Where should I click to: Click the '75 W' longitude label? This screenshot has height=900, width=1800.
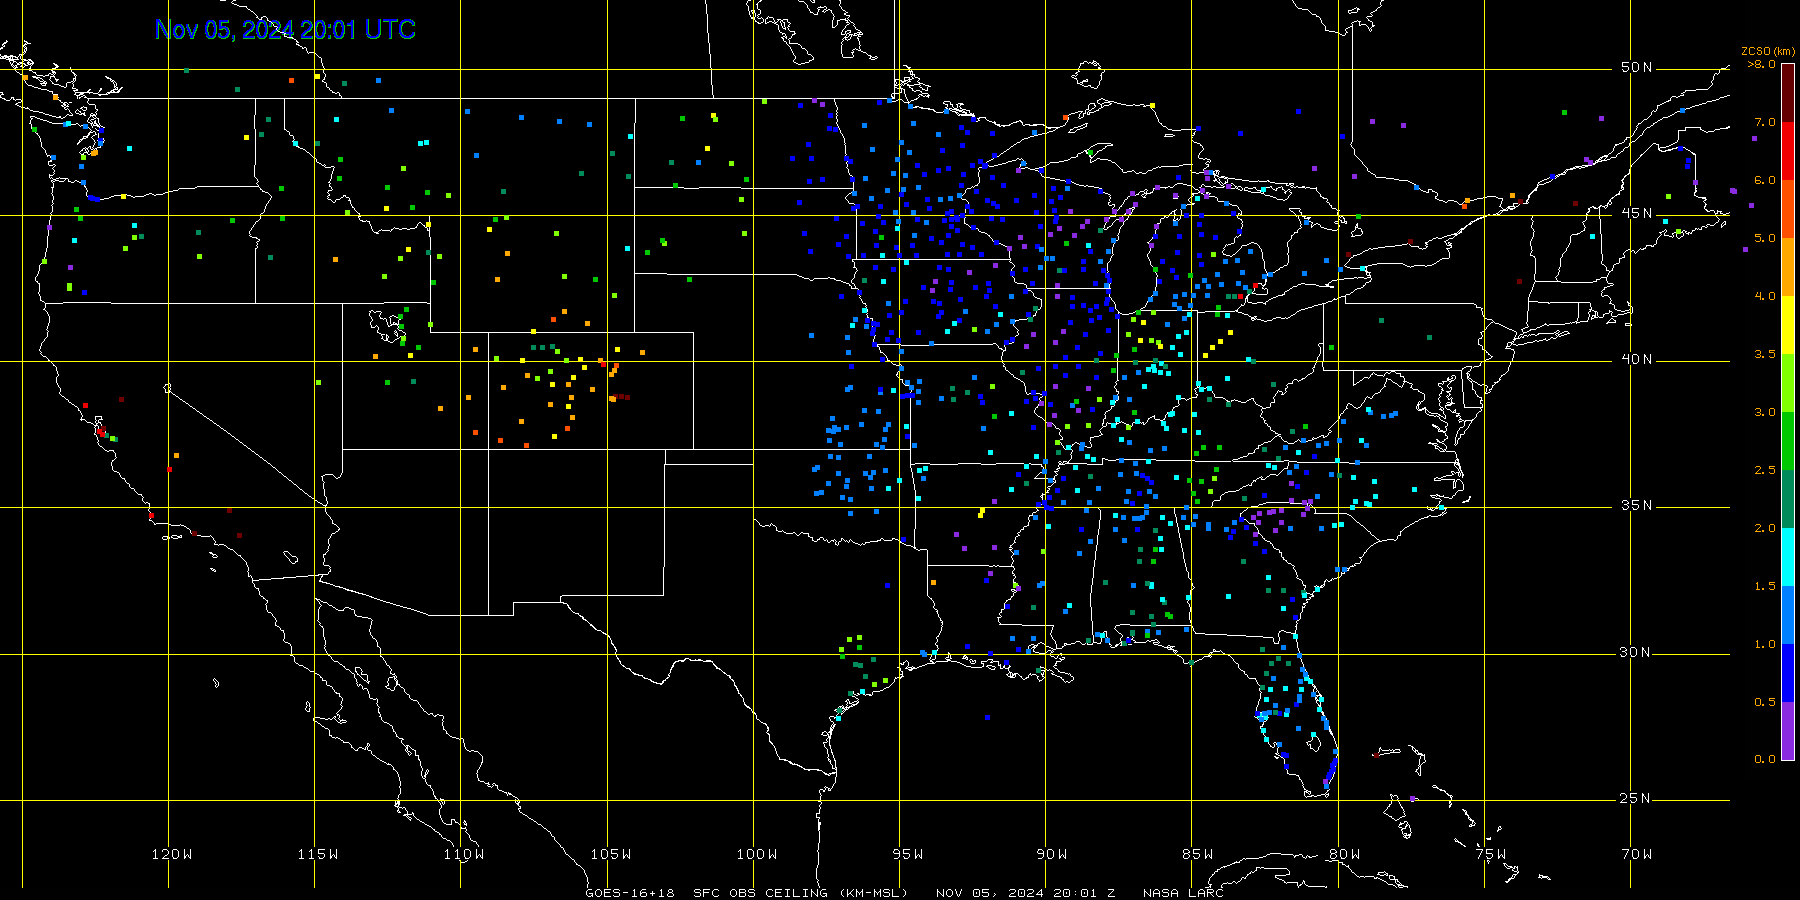point(1491,854)
